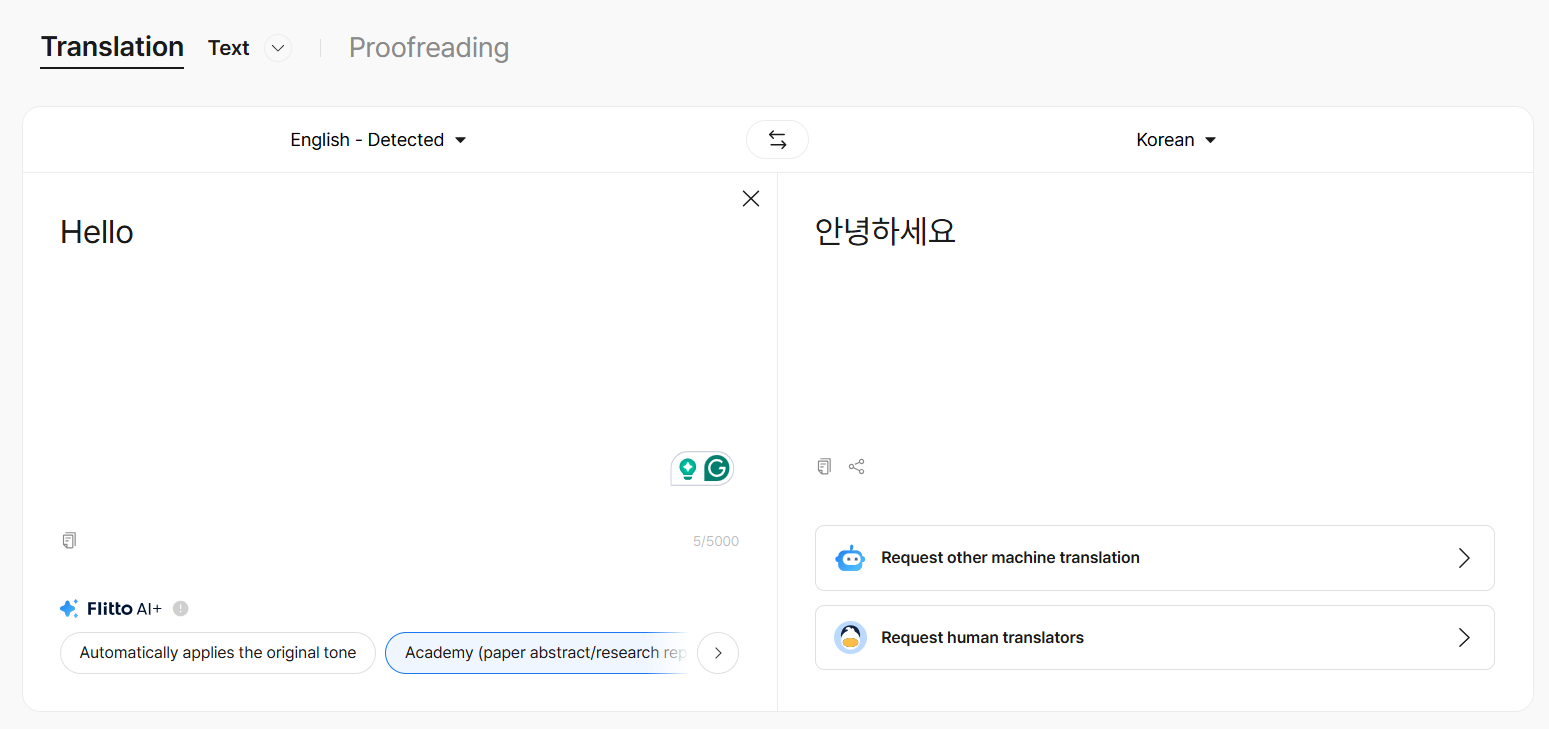Select the Translation tab
Screen dimensions: 1549x729
112,47
